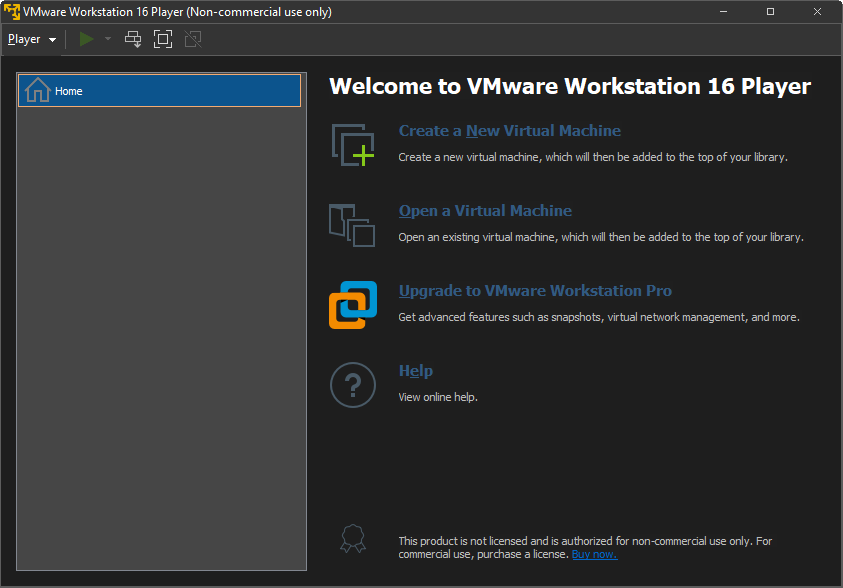This screenshot has width=843, height=588.
Task: Click the license ribbon badge icon
Action: coord(353,540)
